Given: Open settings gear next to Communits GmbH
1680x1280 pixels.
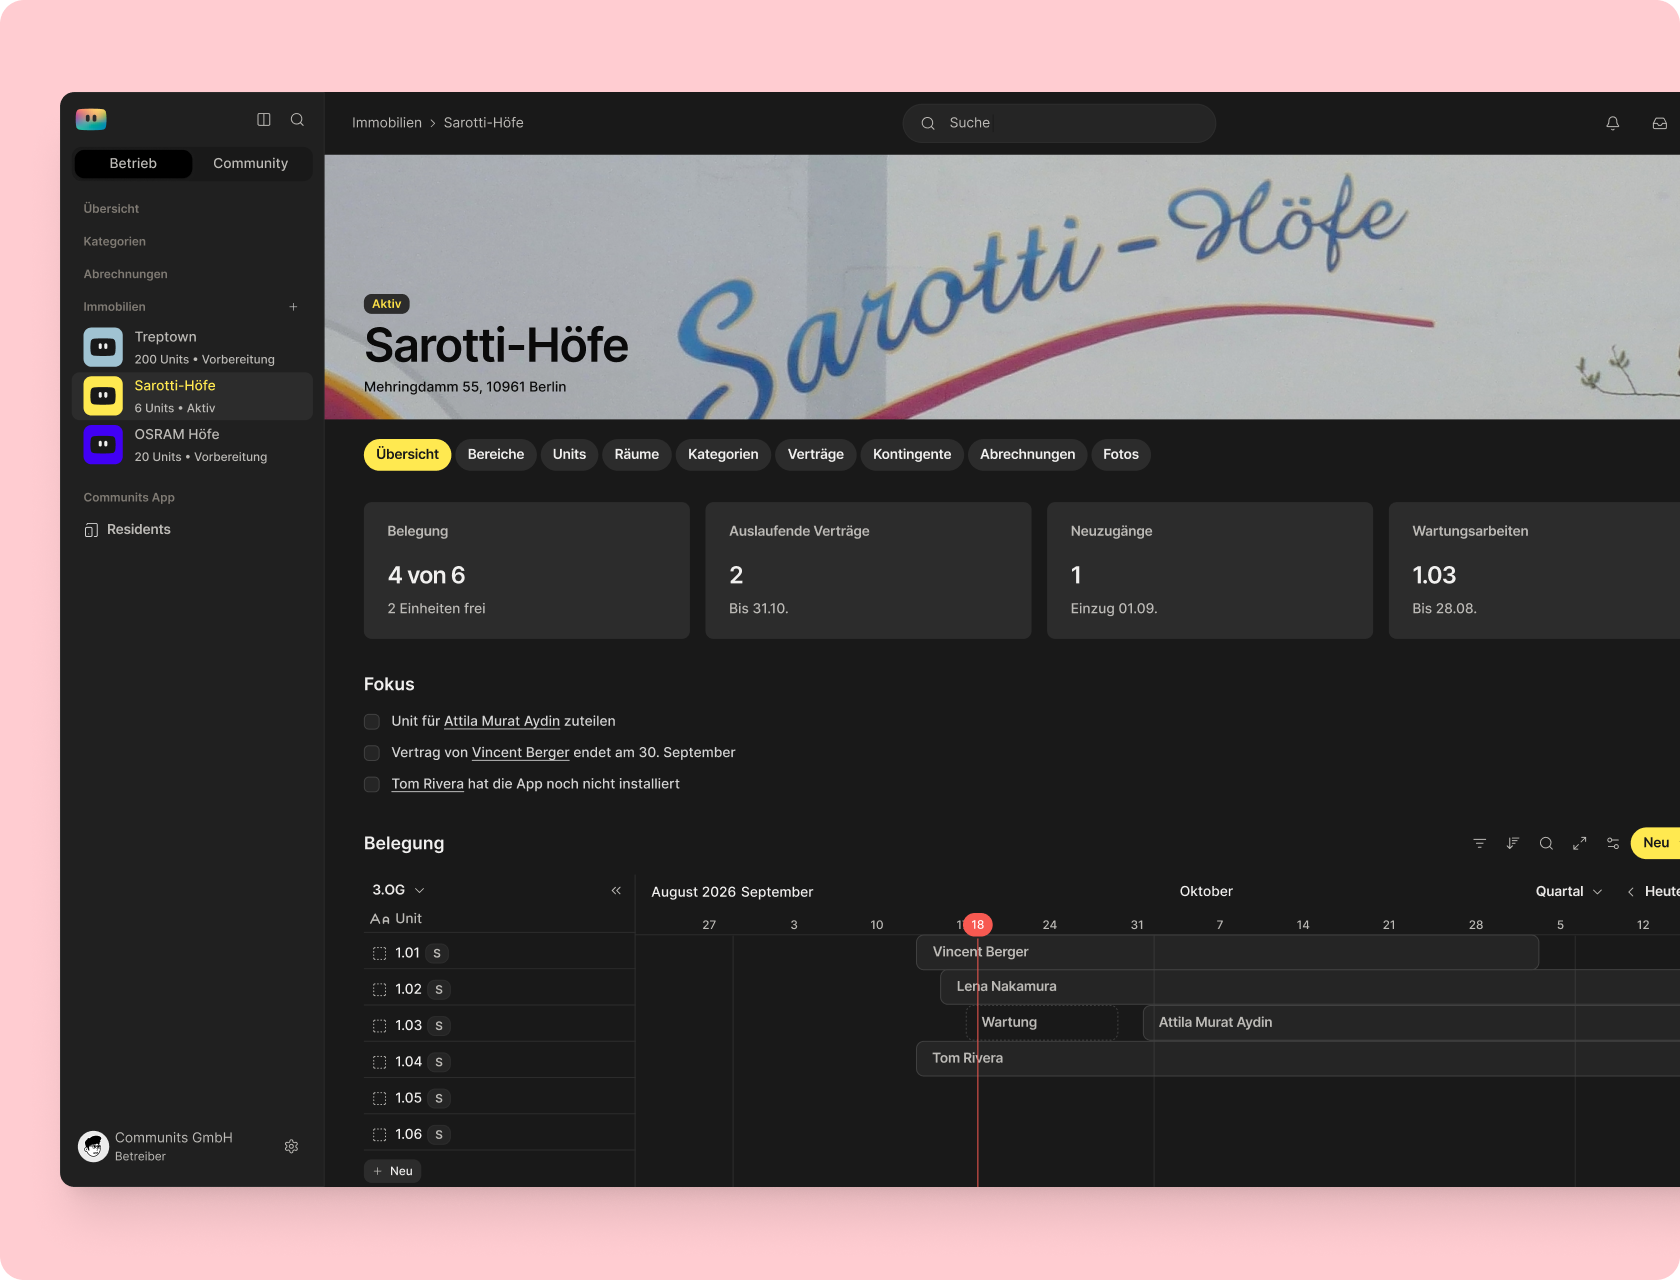Looking at the screenshot, I should coord(292,1146).
